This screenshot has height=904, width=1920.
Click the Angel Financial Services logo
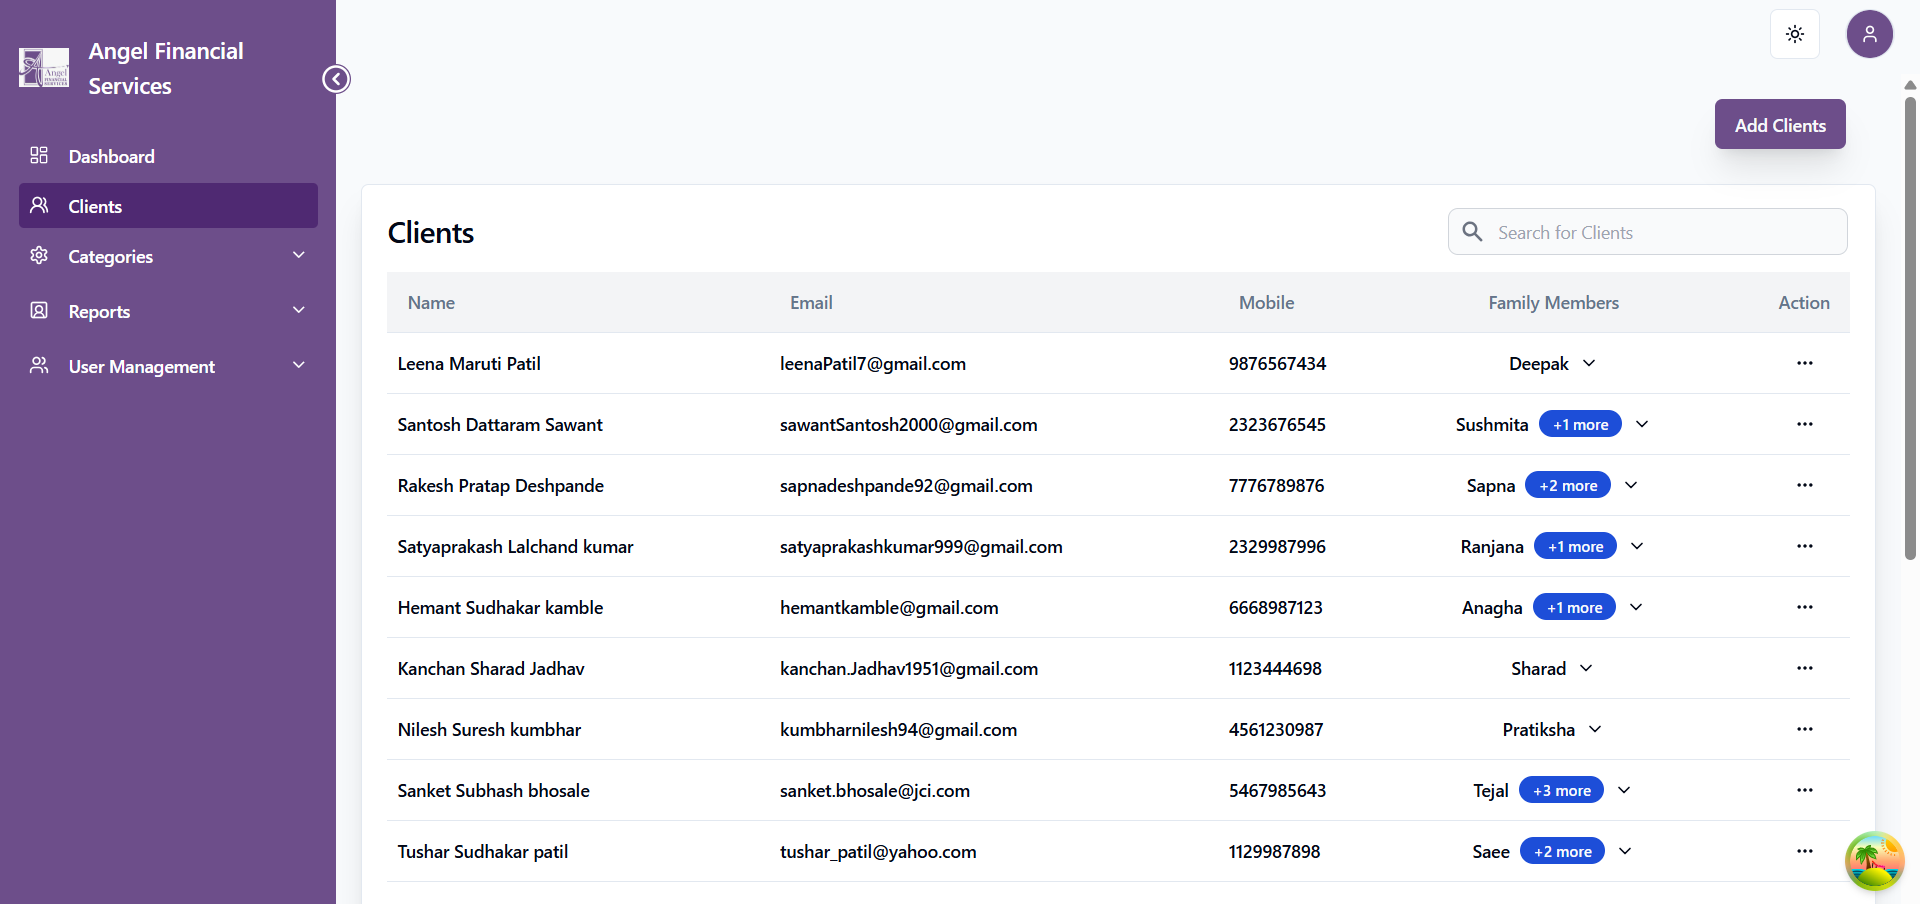[44, 68]
